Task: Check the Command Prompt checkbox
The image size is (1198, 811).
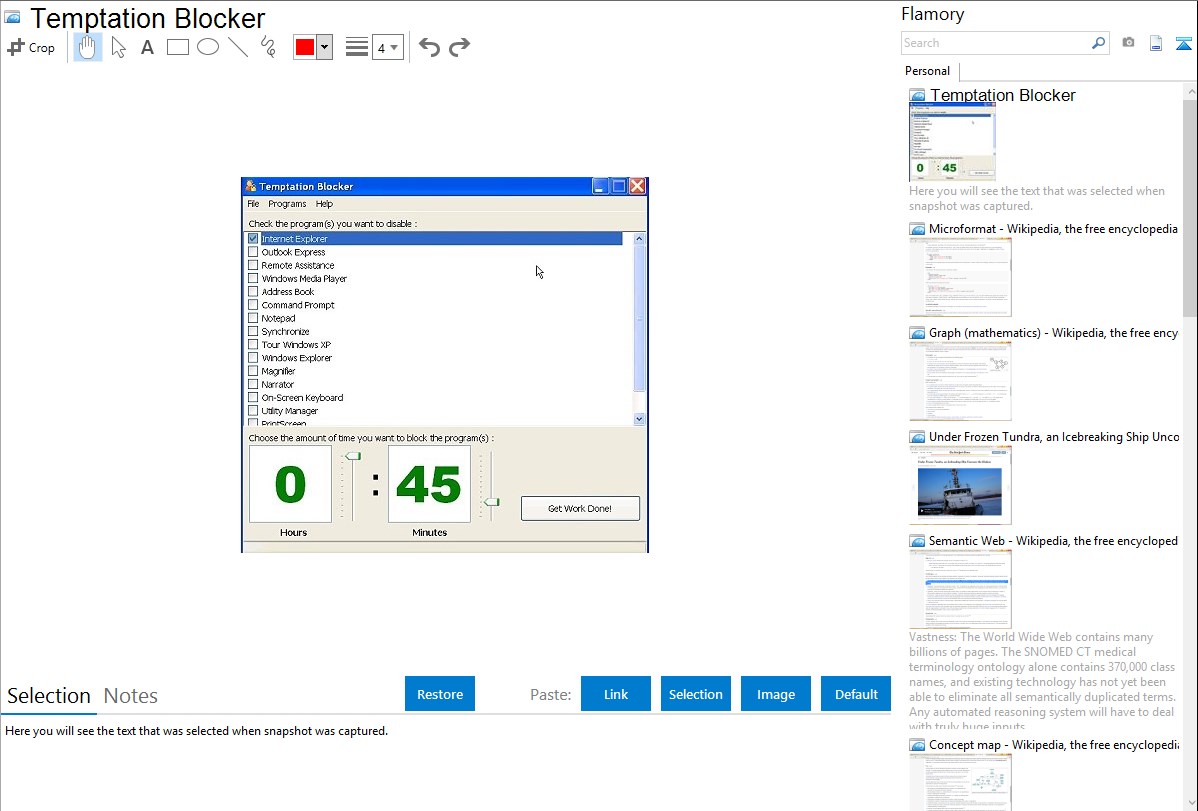Action: (253, 305)
